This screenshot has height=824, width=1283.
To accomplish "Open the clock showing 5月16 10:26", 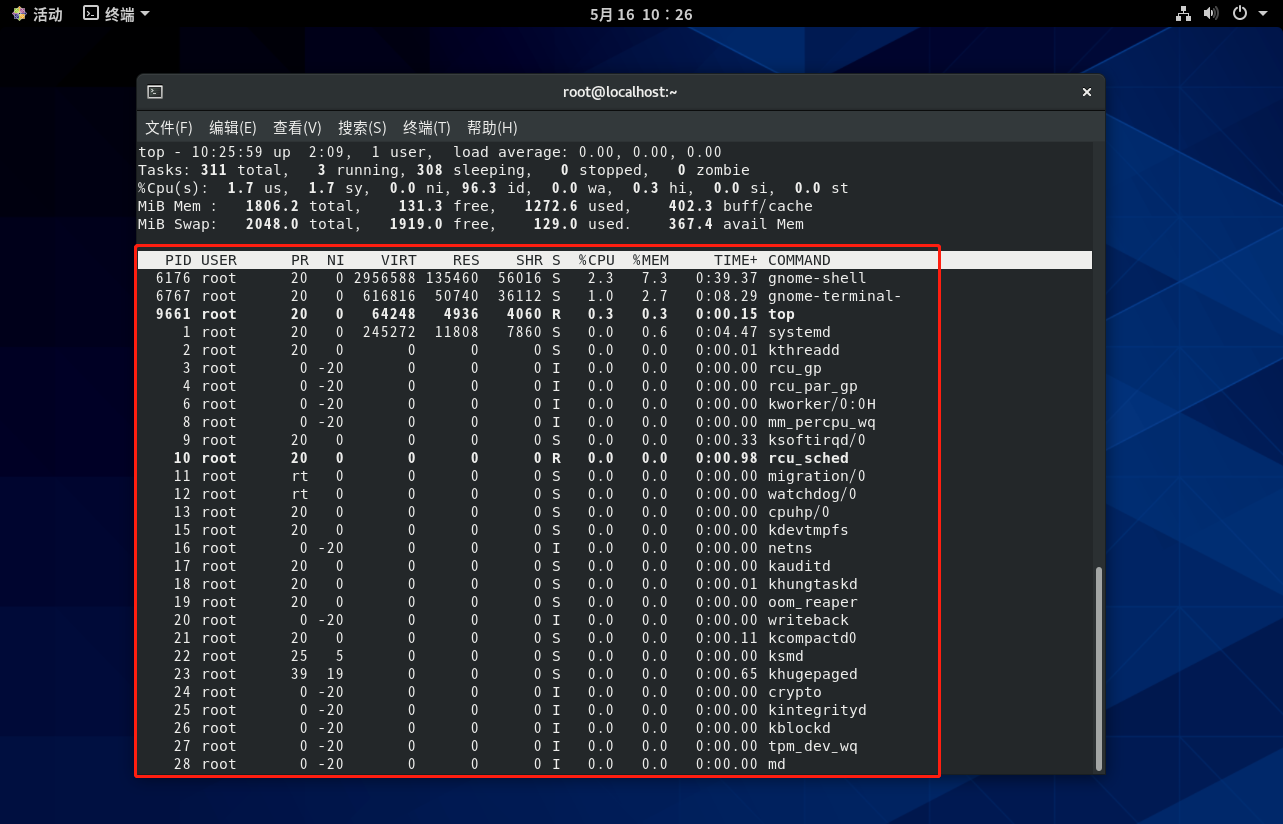I will click(641, 14).
